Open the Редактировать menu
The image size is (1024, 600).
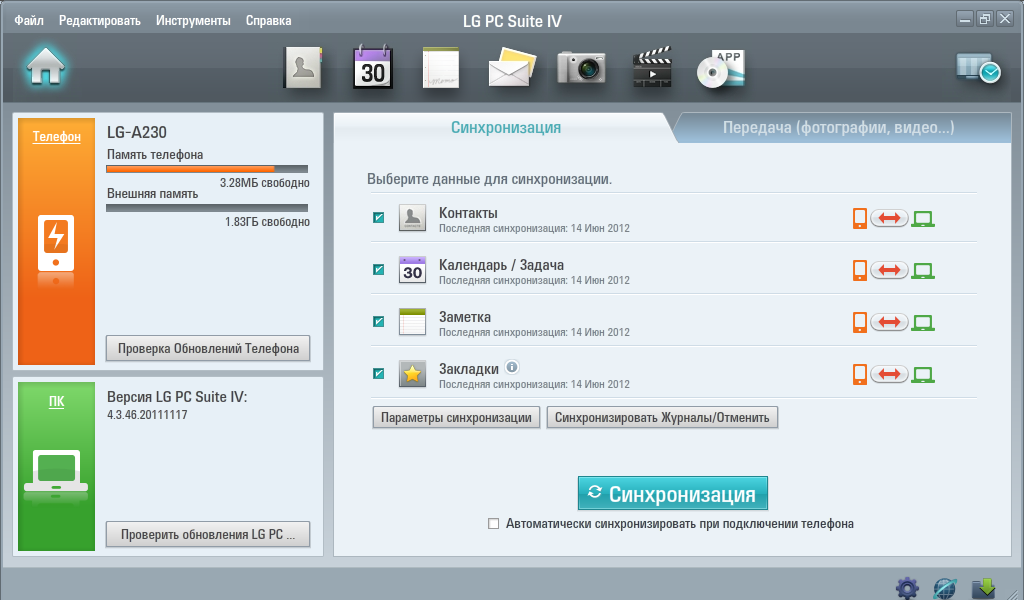click(x=100, y=21)
